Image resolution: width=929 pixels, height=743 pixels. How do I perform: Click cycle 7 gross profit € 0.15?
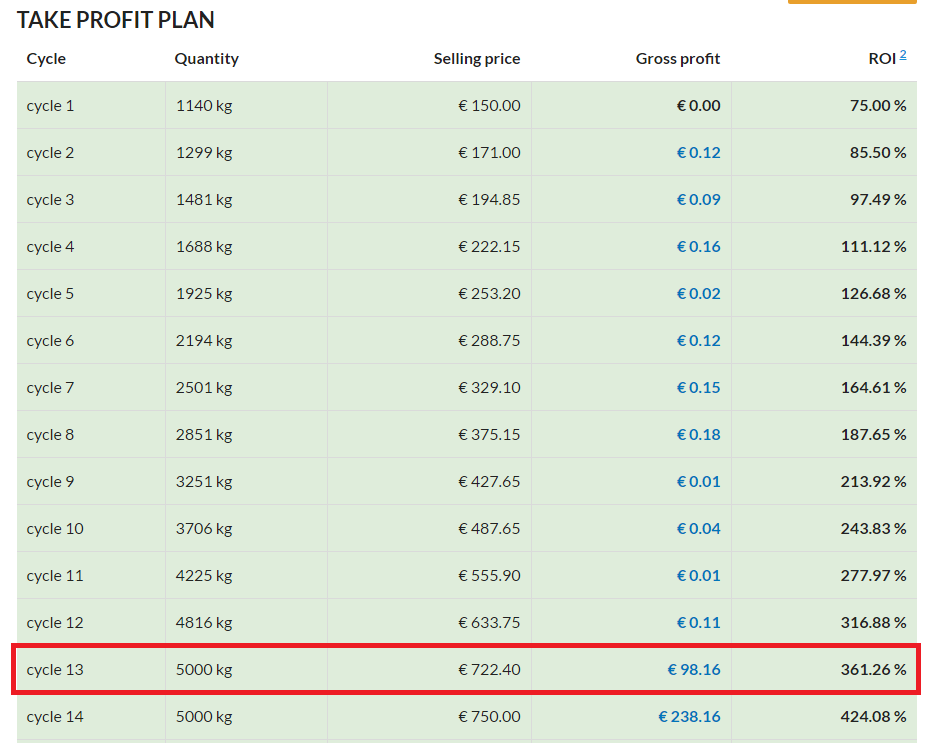(x=698, y=388)
